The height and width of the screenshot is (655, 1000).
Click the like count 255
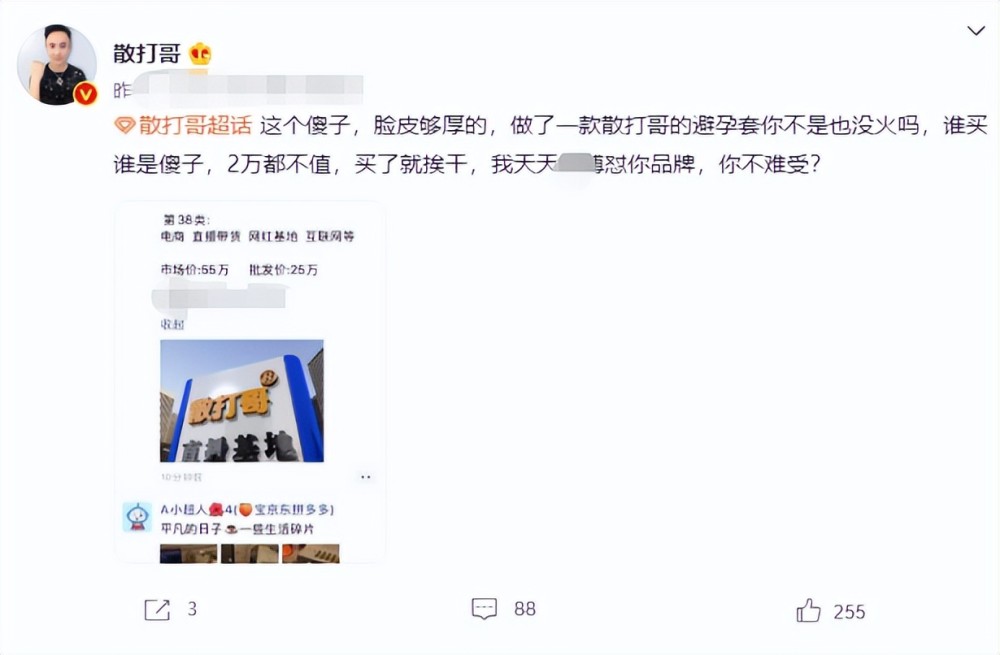[x=849, y=612]
